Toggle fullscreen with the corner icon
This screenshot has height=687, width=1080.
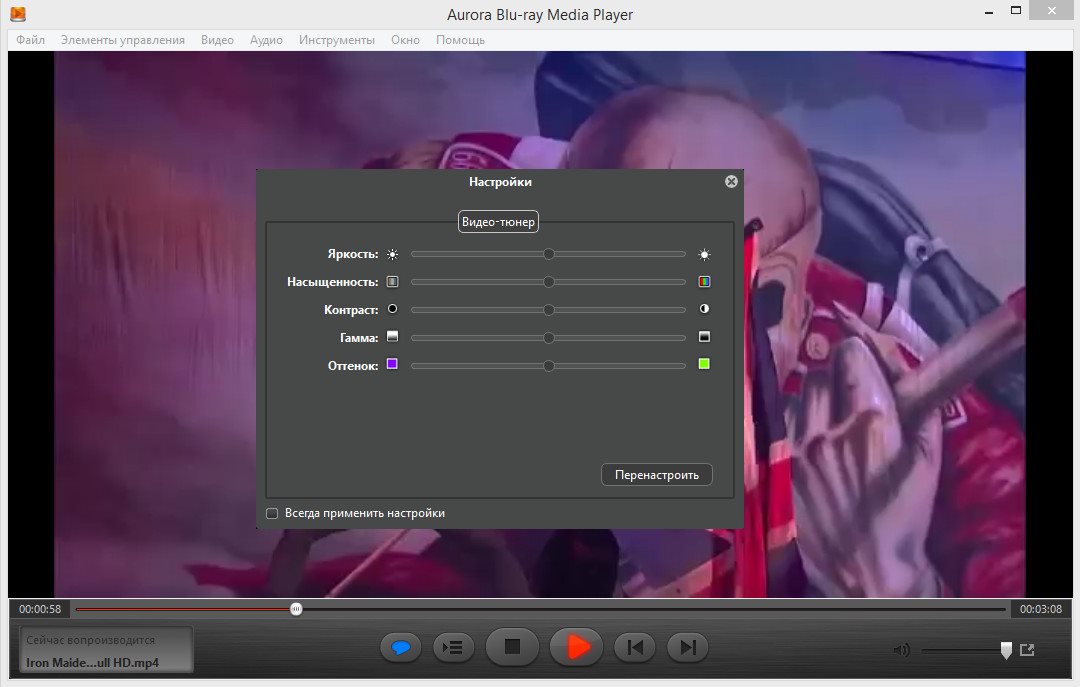[x=1027, y=650]
